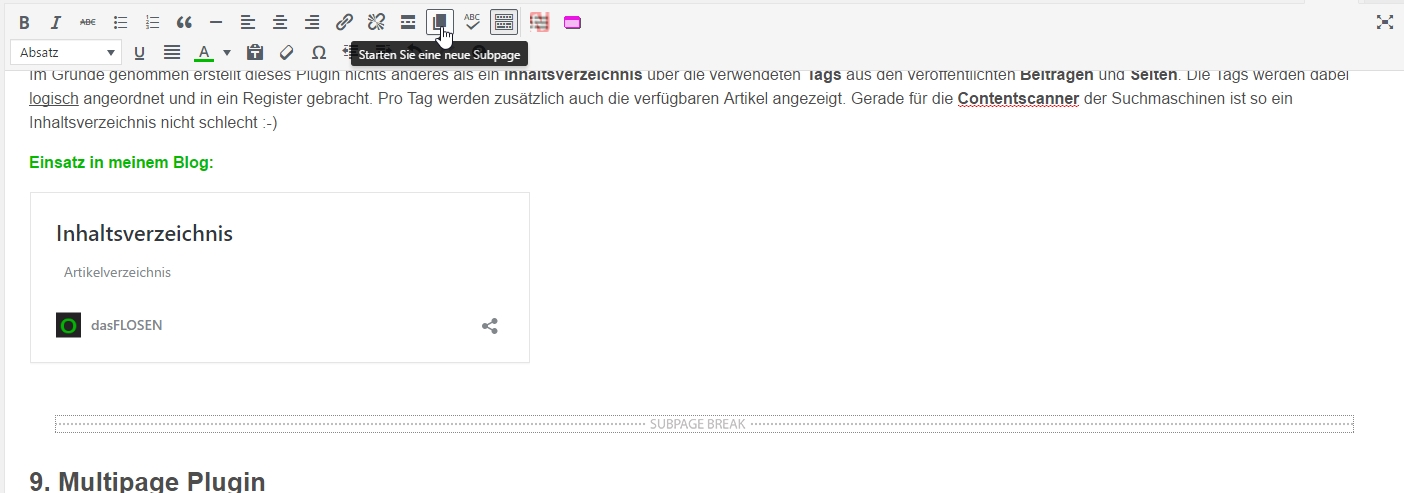Toggle italic formatting
The height and width of the screenshot is (493, 1404).
[56, 22]
